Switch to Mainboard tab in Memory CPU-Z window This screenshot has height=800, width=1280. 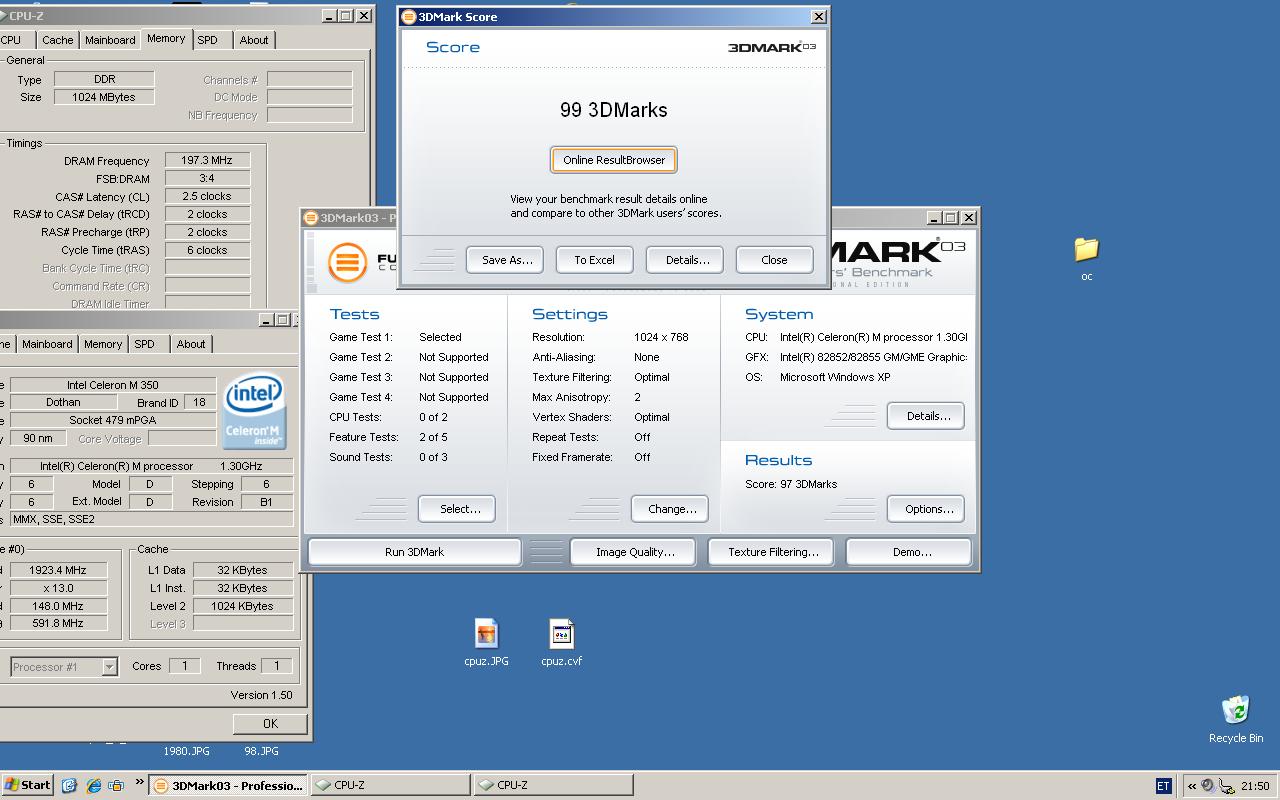click(x=110, y=40)
